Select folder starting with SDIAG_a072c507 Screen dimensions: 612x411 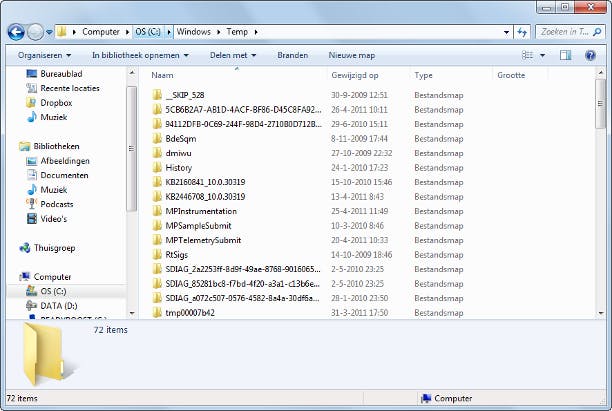[x=242, y=298]
